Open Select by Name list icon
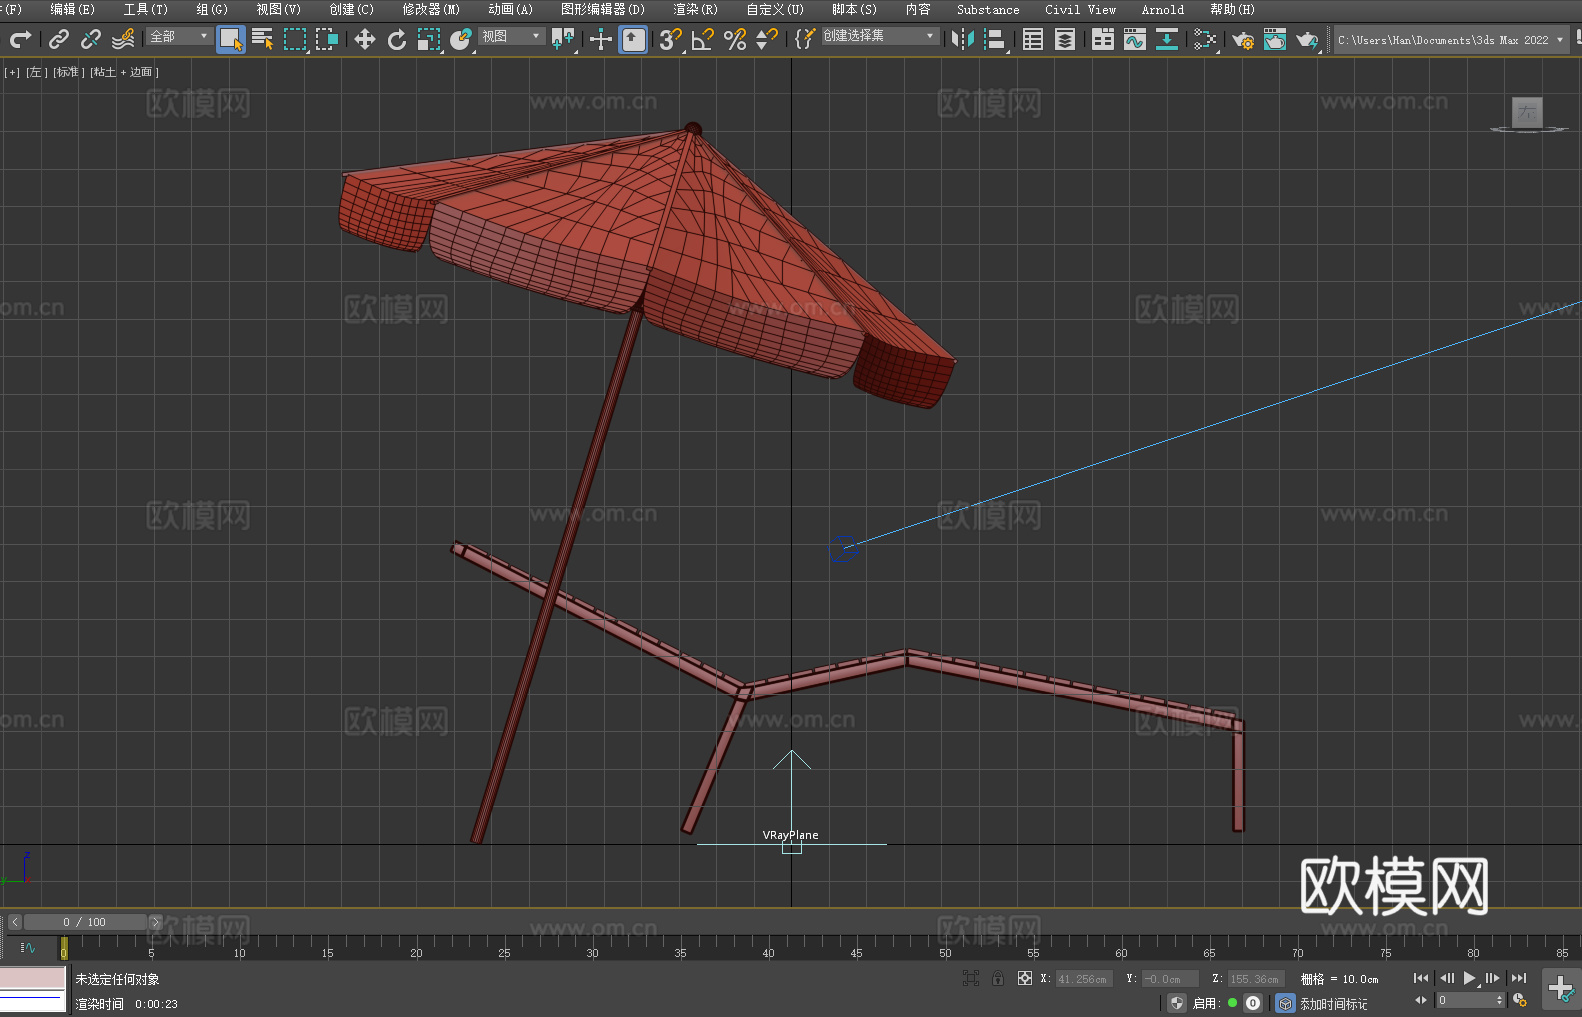Viewport: 1582px width, 1017px height. click(263, 39)
